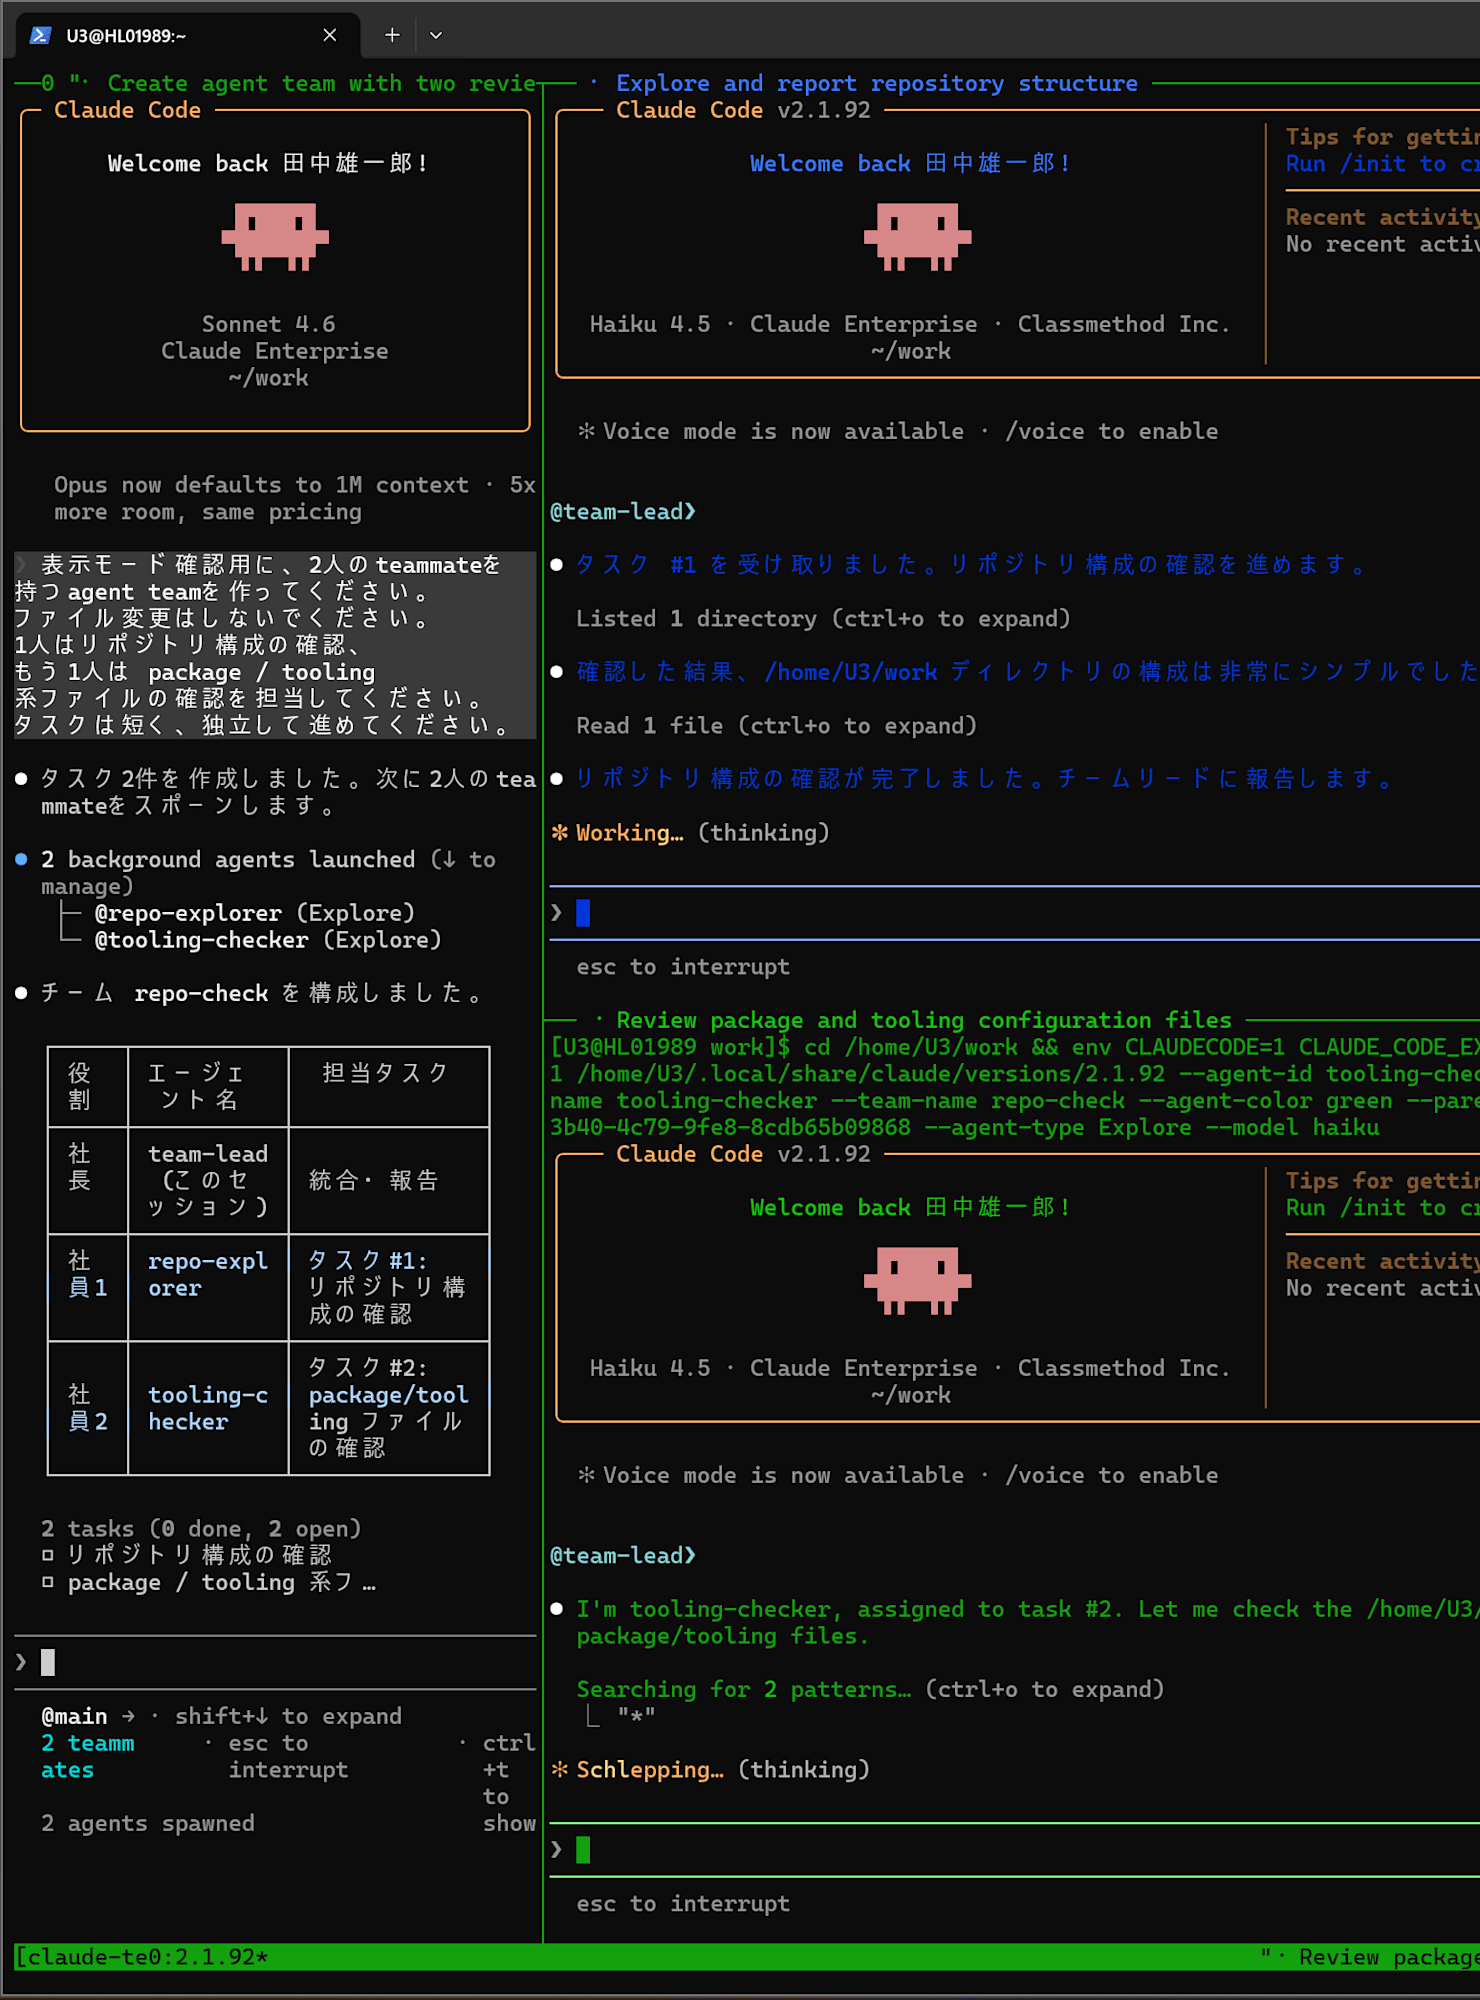The image size is (1480, 2000).
Task: Click 'Review package and tooling configuration files' title
Action: (924, 1020)
